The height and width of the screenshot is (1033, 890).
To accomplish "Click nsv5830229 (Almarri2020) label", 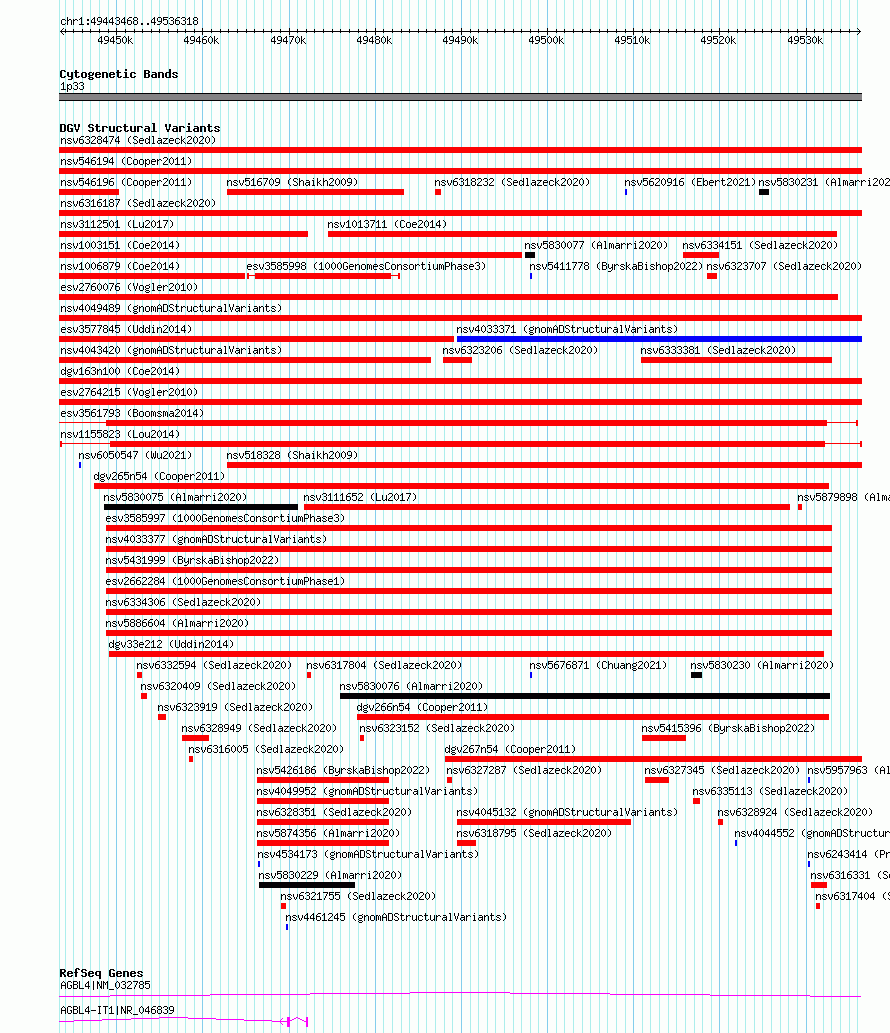I will [330, 878].
